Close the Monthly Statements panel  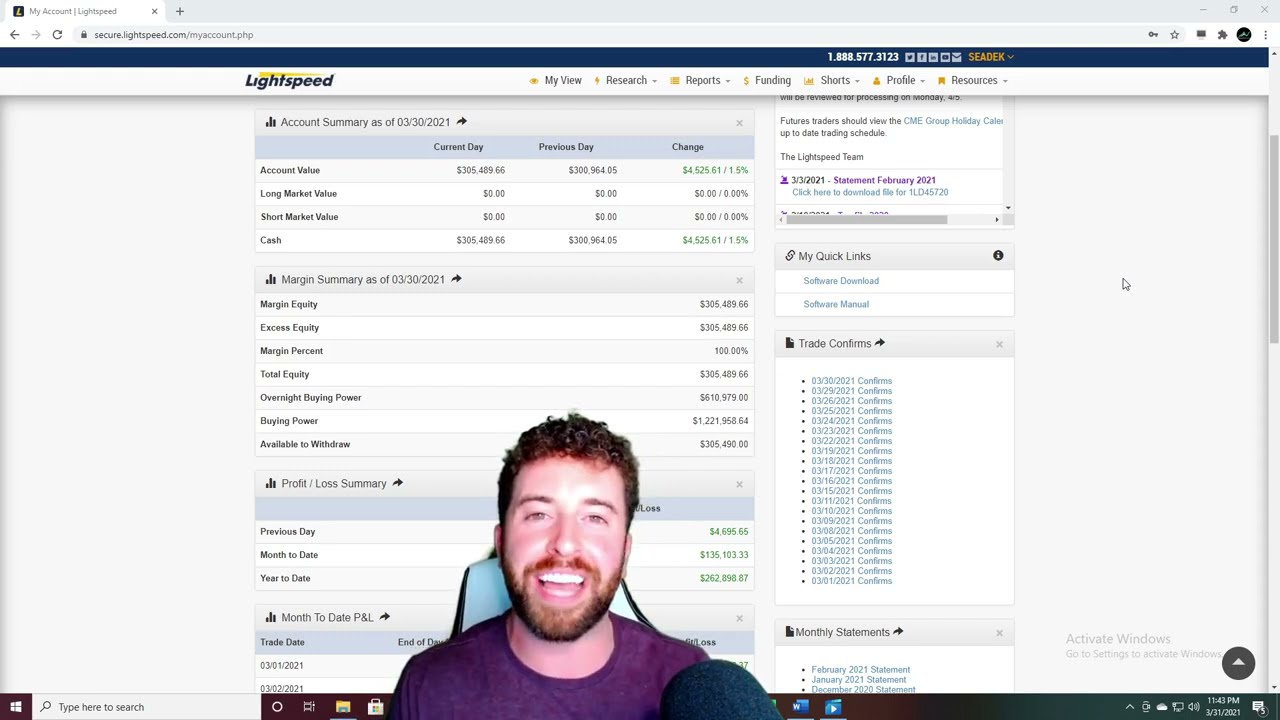999,633
